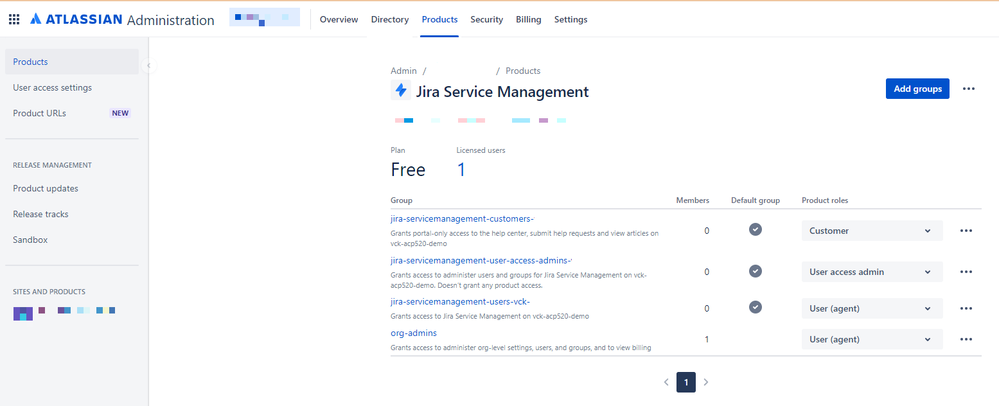
Task: Open more actions for jira-servicemanagement-users-vck row
Action: point(966,308)
